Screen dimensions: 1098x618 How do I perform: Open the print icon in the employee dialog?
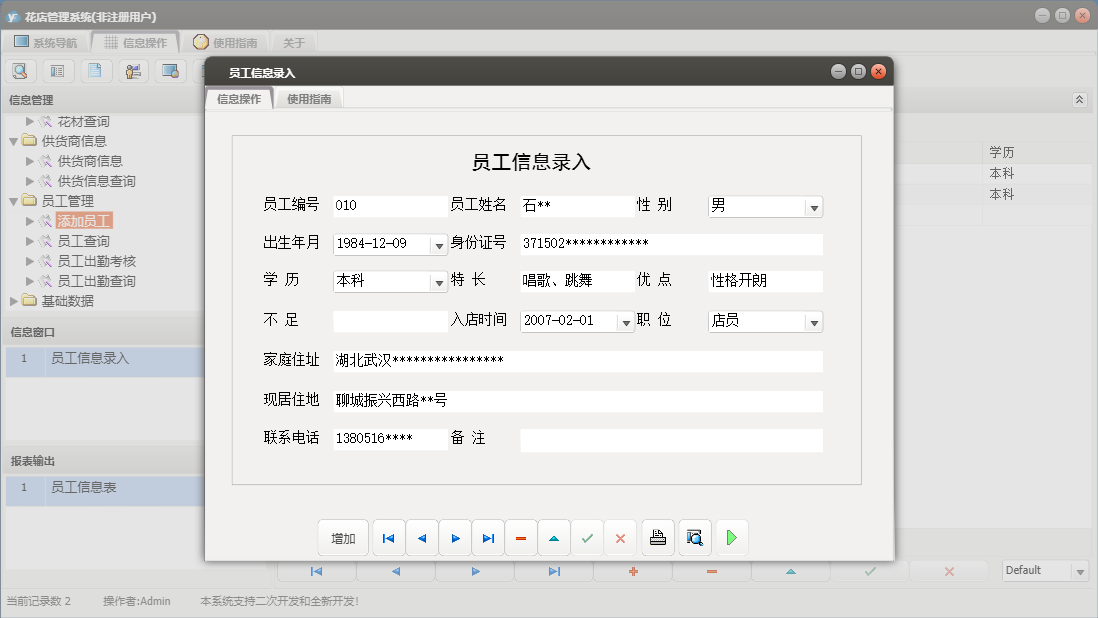(657, 537)
